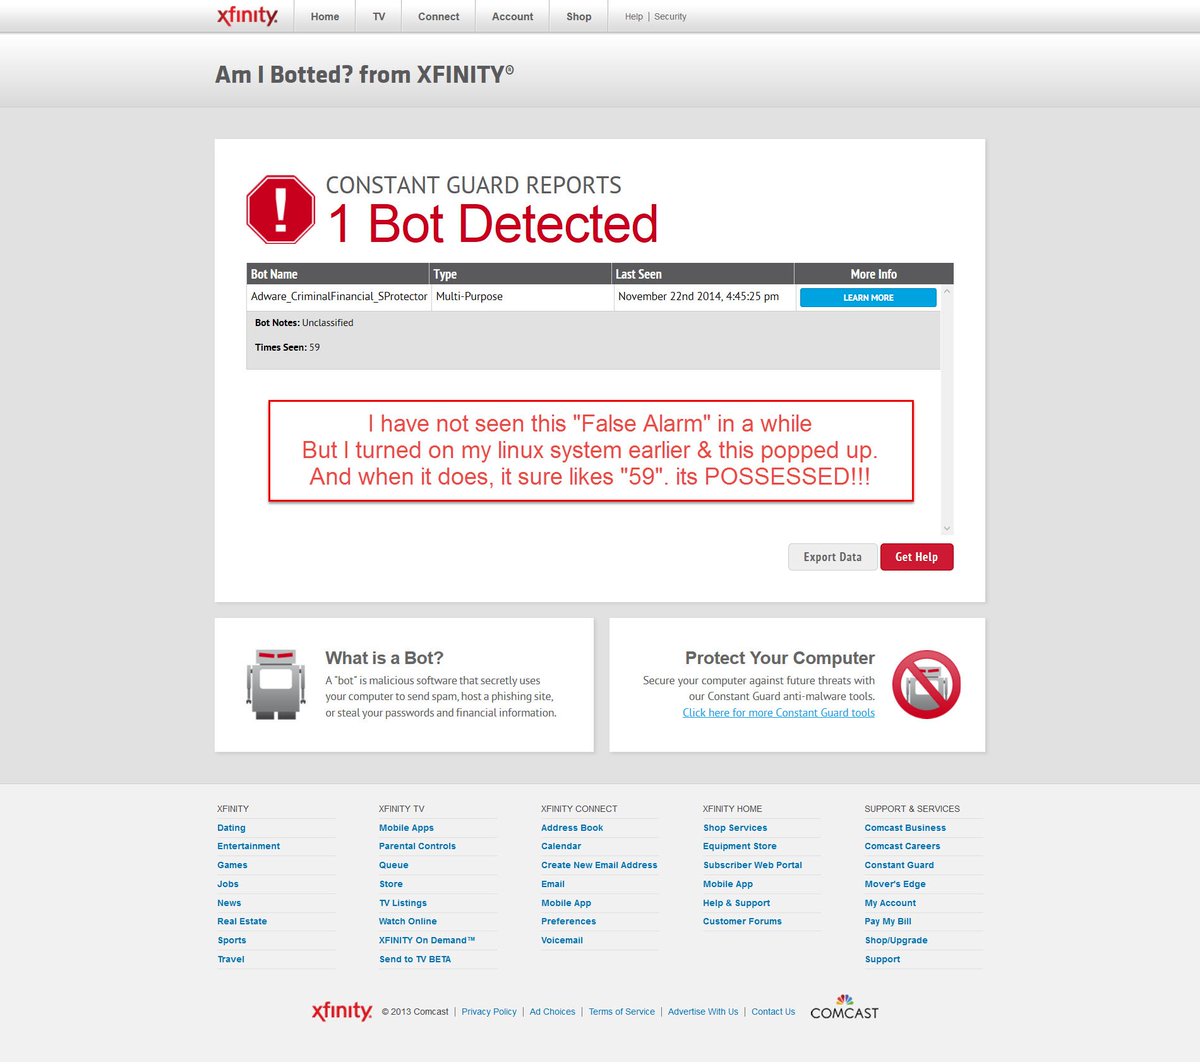Image resolution: width=1200 pixels, height=1064 pixels.
Task: Open the Shop Services footer link
Action: tap(735, 828)
